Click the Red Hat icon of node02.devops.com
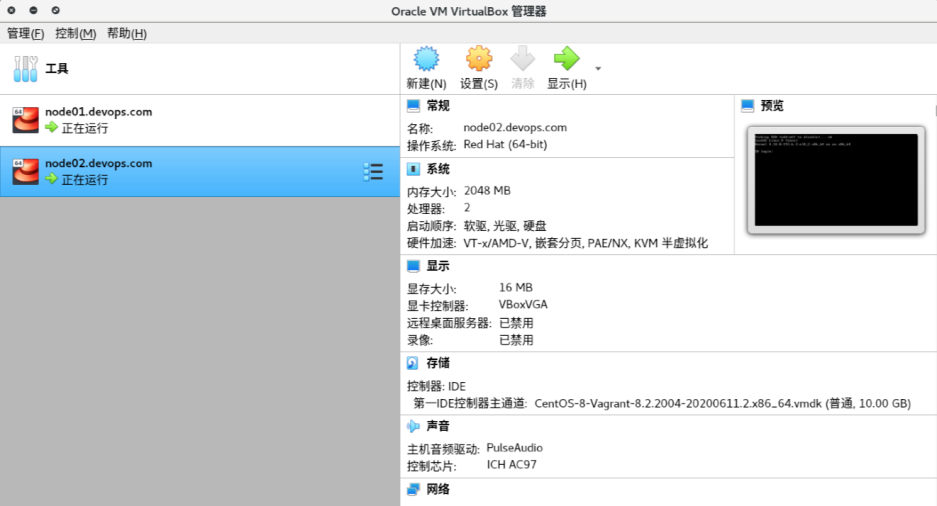Viewport: 937px width, 506px height. coord(26,171)
